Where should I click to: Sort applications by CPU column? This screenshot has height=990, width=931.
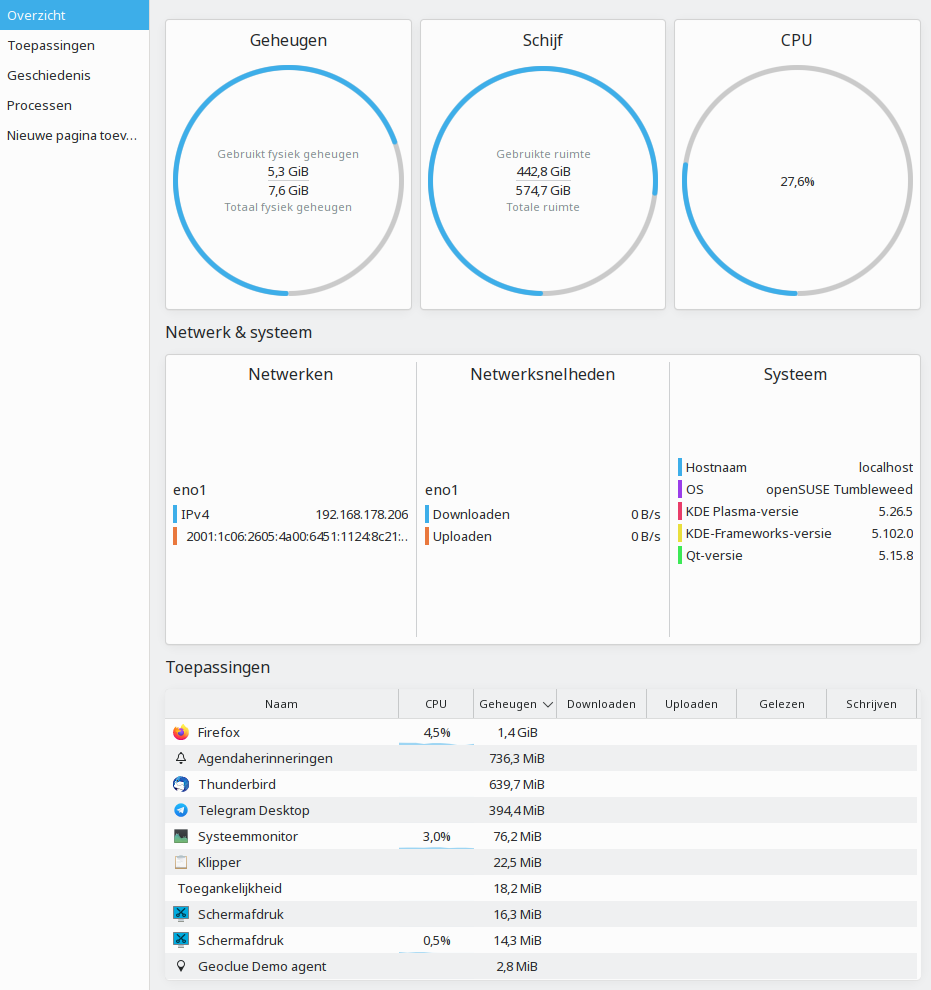(x=436, y=704)
